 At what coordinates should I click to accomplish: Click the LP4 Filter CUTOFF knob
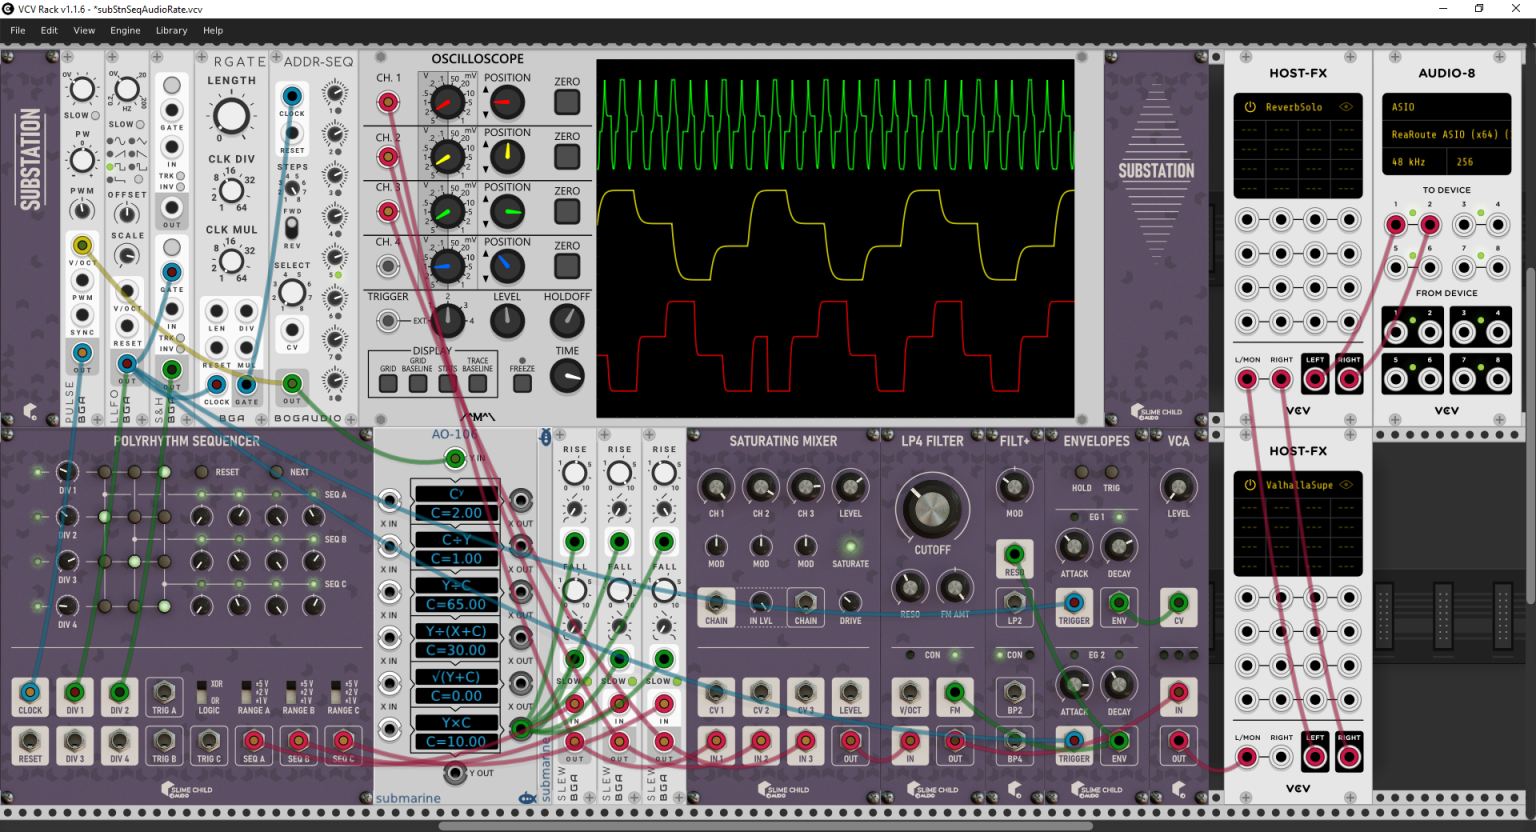coord(931,508)
